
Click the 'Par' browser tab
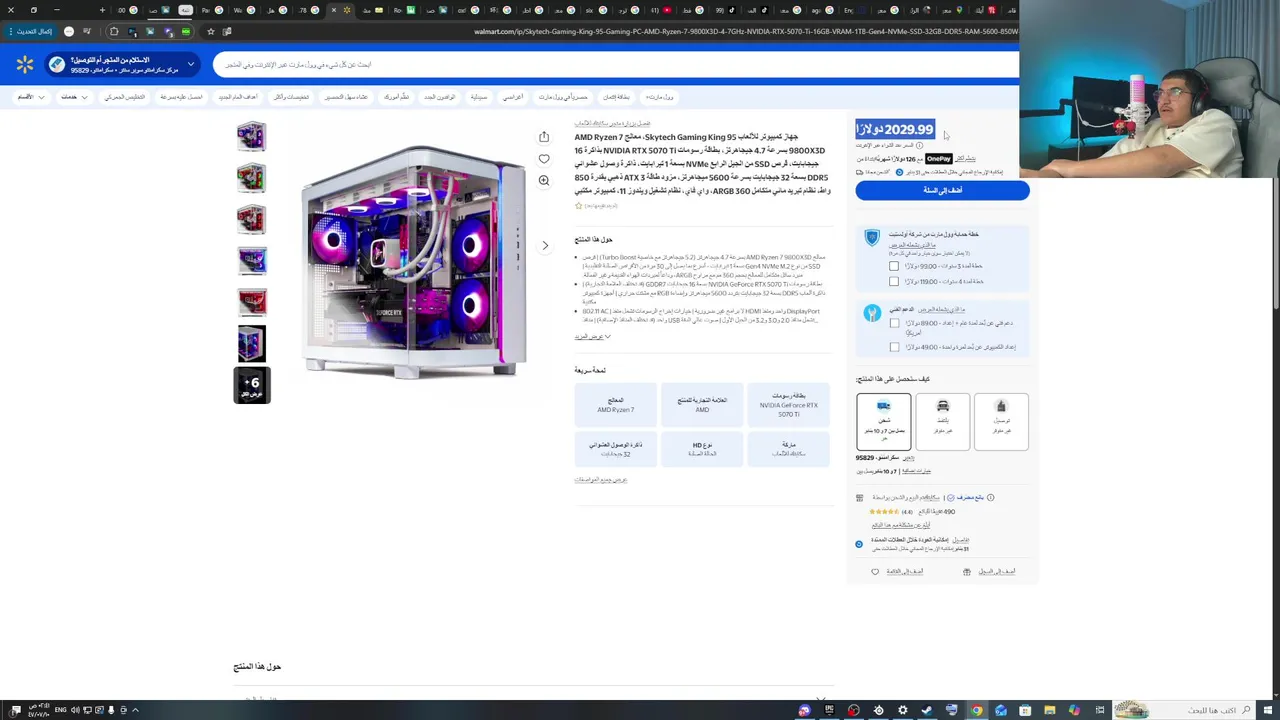click(x=210, y=10)
